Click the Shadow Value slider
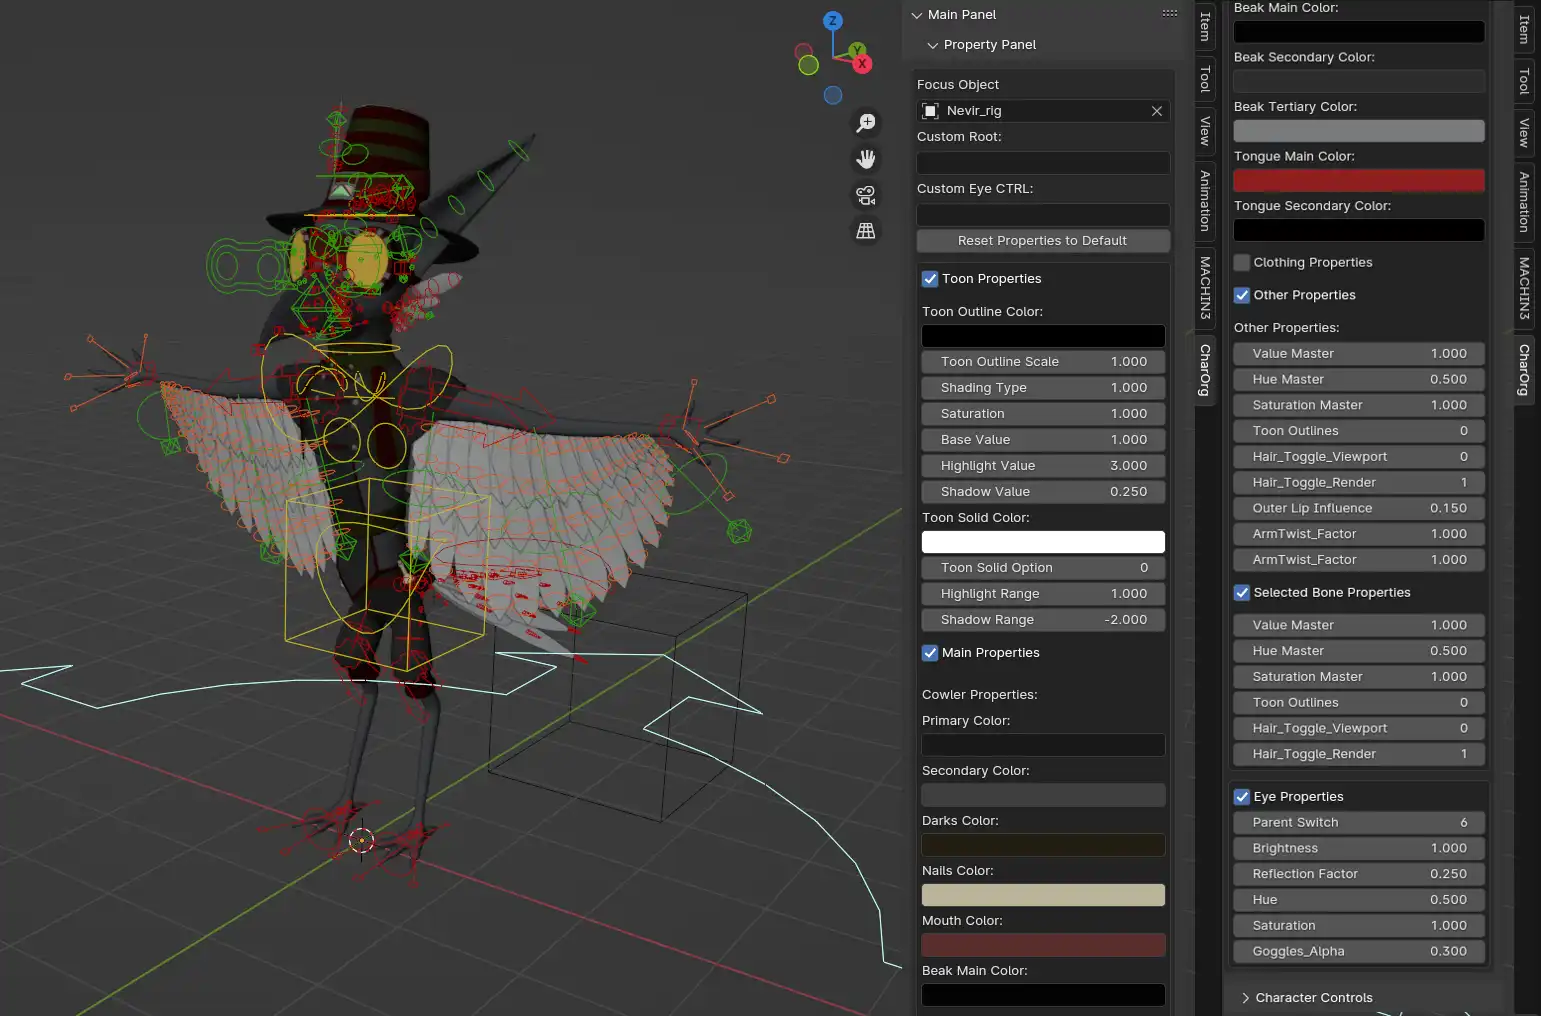Viewport: 1541px width, 1016px height. point(1043,492)
